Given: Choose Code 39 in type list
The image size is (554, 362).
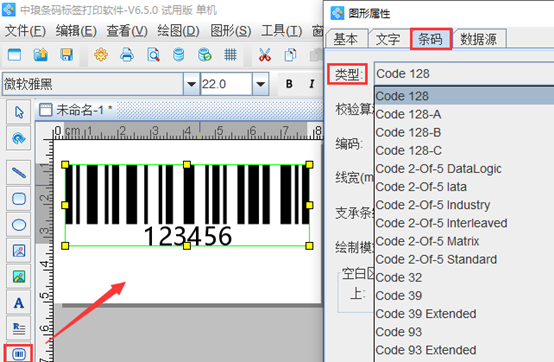Looking at the screenshot, I should (464, 296).
